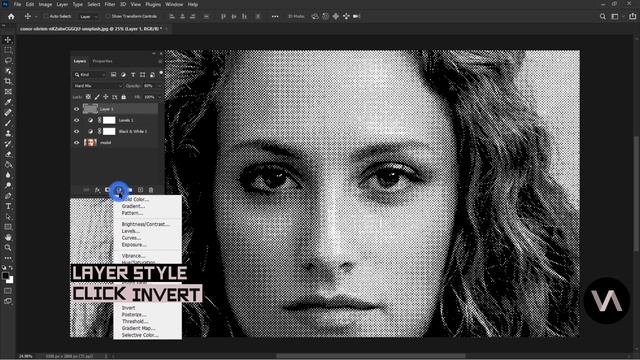Viewport: 640px width, 360px height.
Task: Click the foreground color swatch
Action: click(x=5, y=276)
